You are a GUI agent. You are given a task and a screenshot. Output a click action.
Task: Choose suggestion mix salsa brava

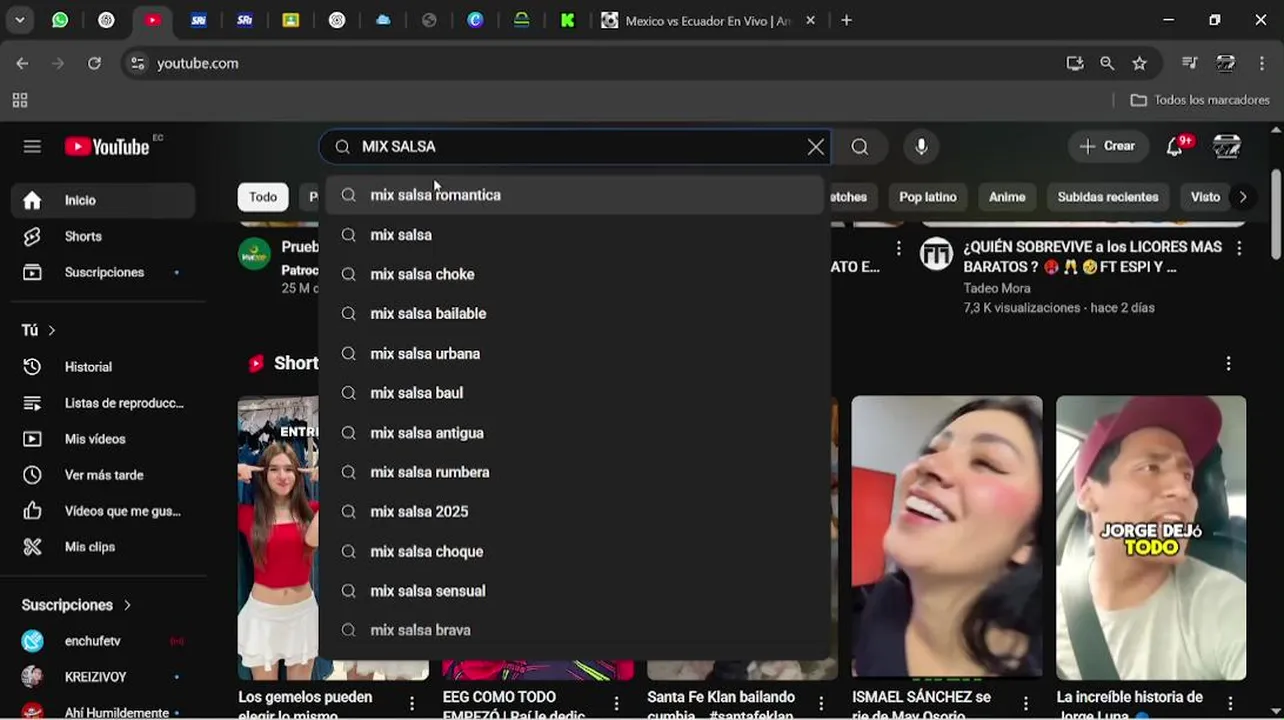[576, 631]
